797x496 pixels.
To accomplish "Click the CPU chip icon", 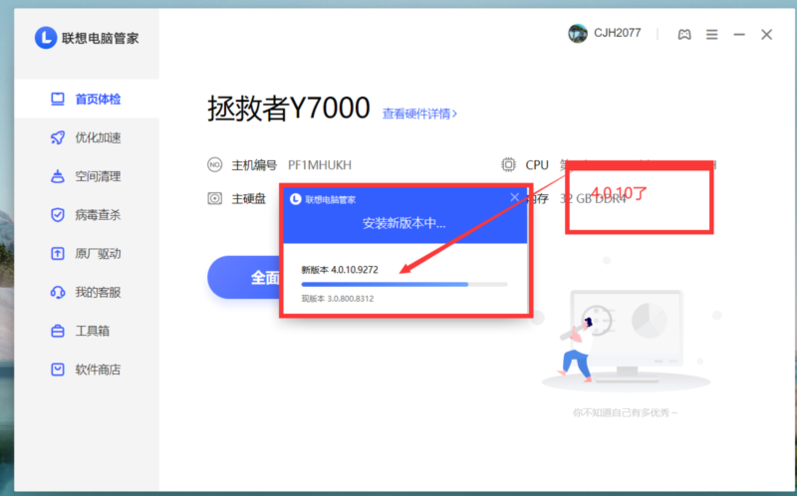I will click(508, 165).
